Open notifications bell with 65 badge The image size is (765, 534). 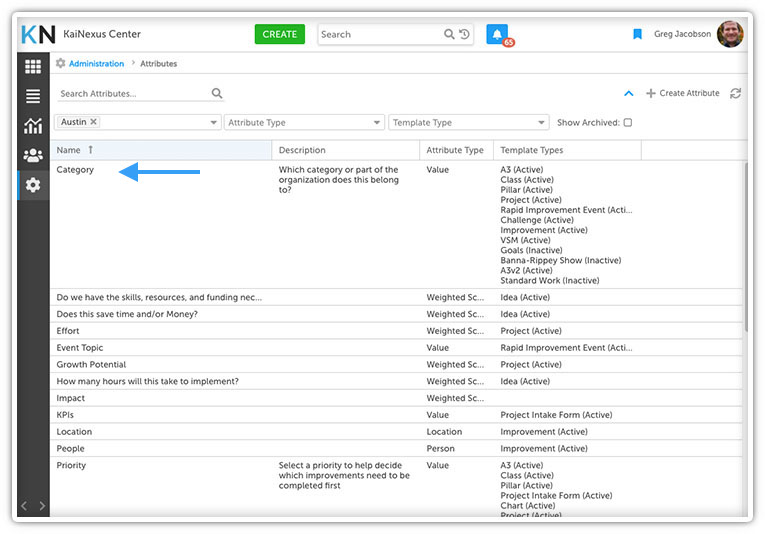click(x=497, y=35)
